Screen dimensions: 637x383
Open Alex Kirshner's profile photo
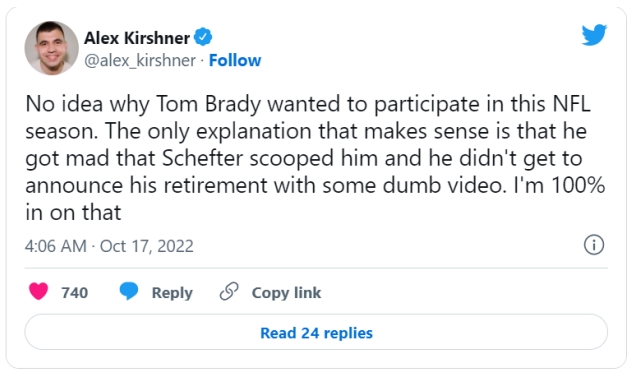click(x=52, y=48)
